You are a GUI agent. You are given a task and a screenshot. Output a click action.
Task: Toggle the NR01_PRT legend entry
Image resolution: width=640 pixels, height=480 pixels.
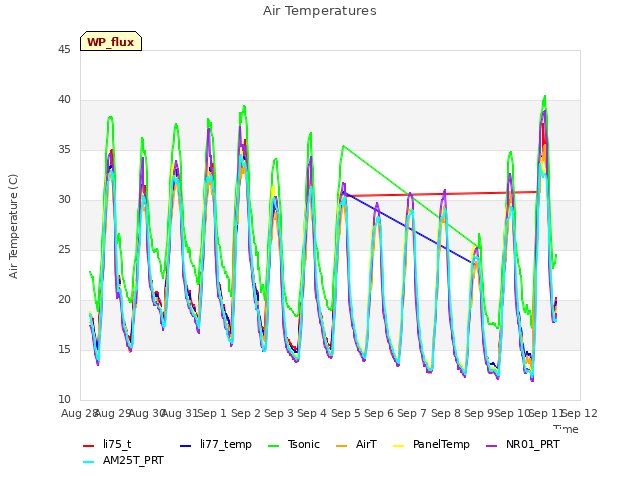click(x=523, y=444)
